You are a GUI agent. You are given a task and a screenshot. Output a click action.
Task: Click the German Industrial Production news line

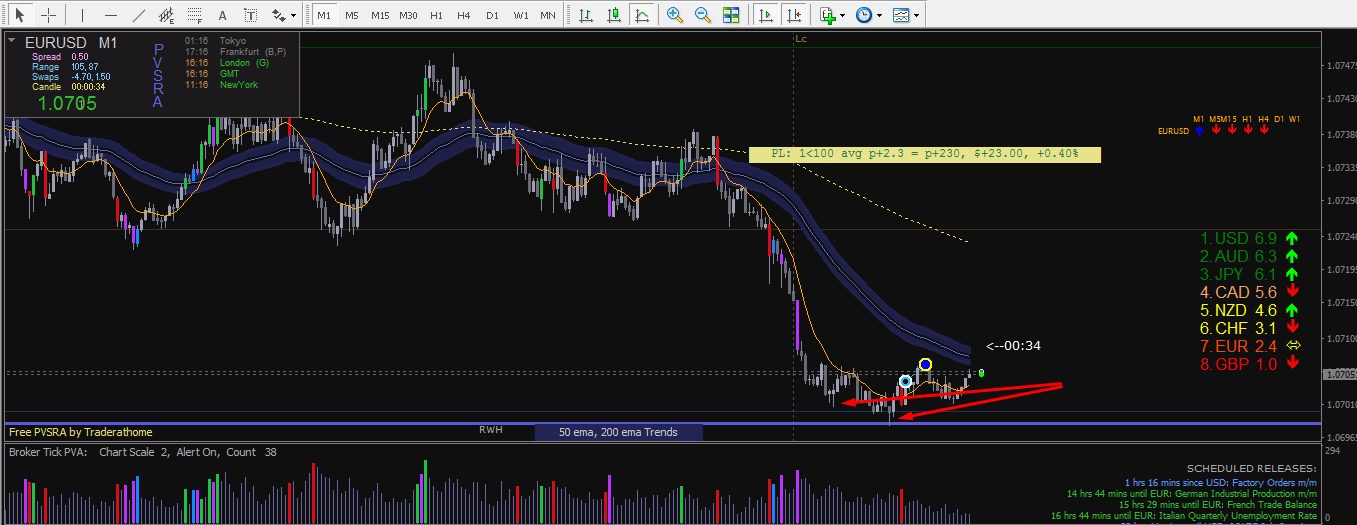pos(1192,493)
